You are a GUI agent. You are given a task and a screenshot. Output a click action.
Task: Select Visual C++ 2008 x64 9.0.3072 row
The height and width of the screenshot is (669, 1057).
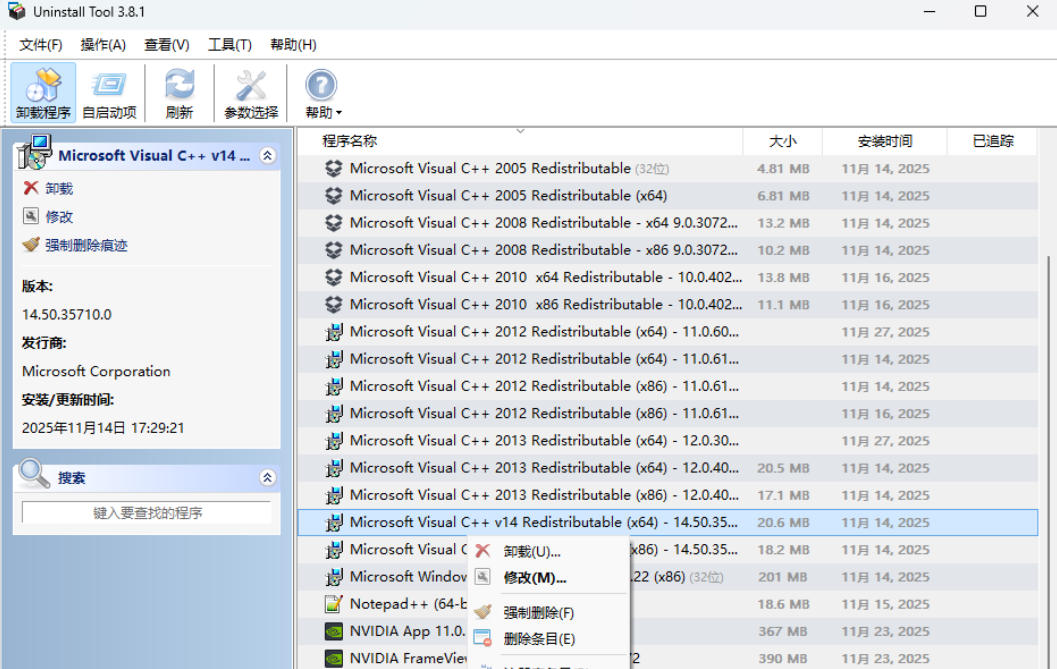click(667, 223)
